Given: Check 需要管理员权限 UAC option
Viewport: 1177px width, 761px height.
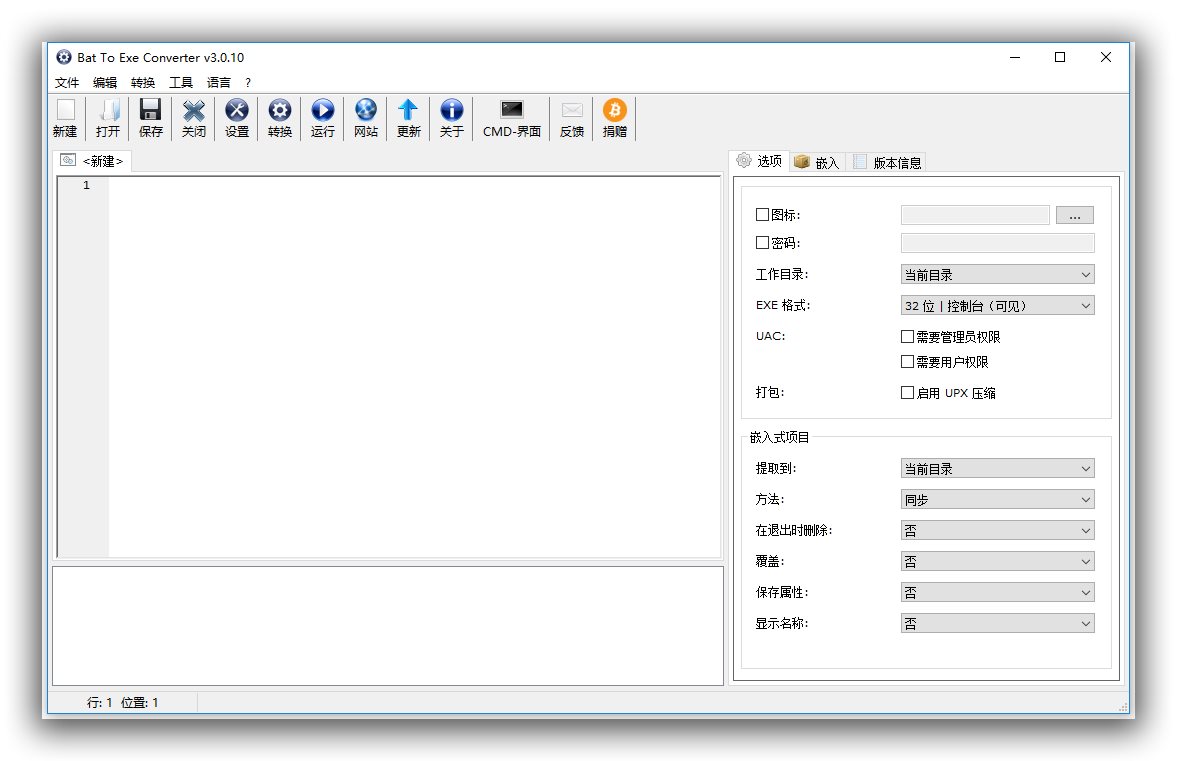Looking at the screenshot, I should (908, 336).
